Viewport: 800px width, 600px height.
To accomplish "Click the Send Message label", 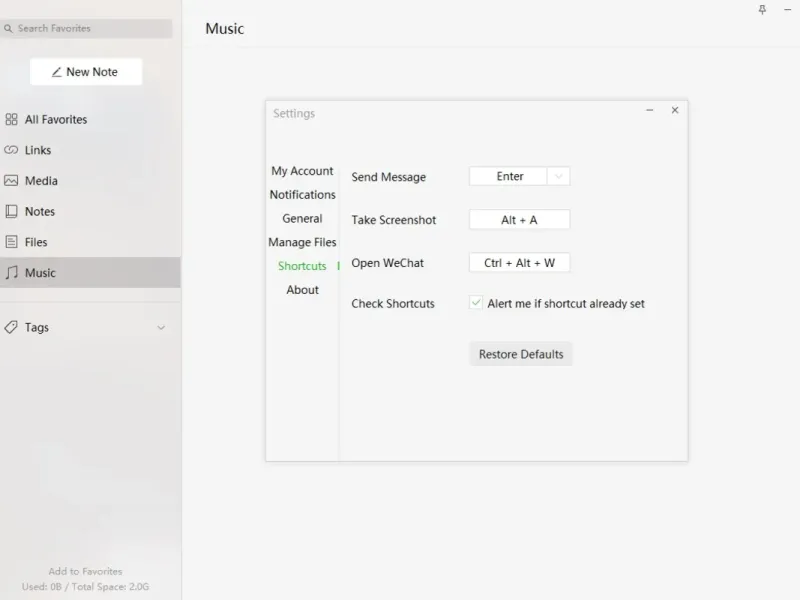I will [x=388, y=177].
